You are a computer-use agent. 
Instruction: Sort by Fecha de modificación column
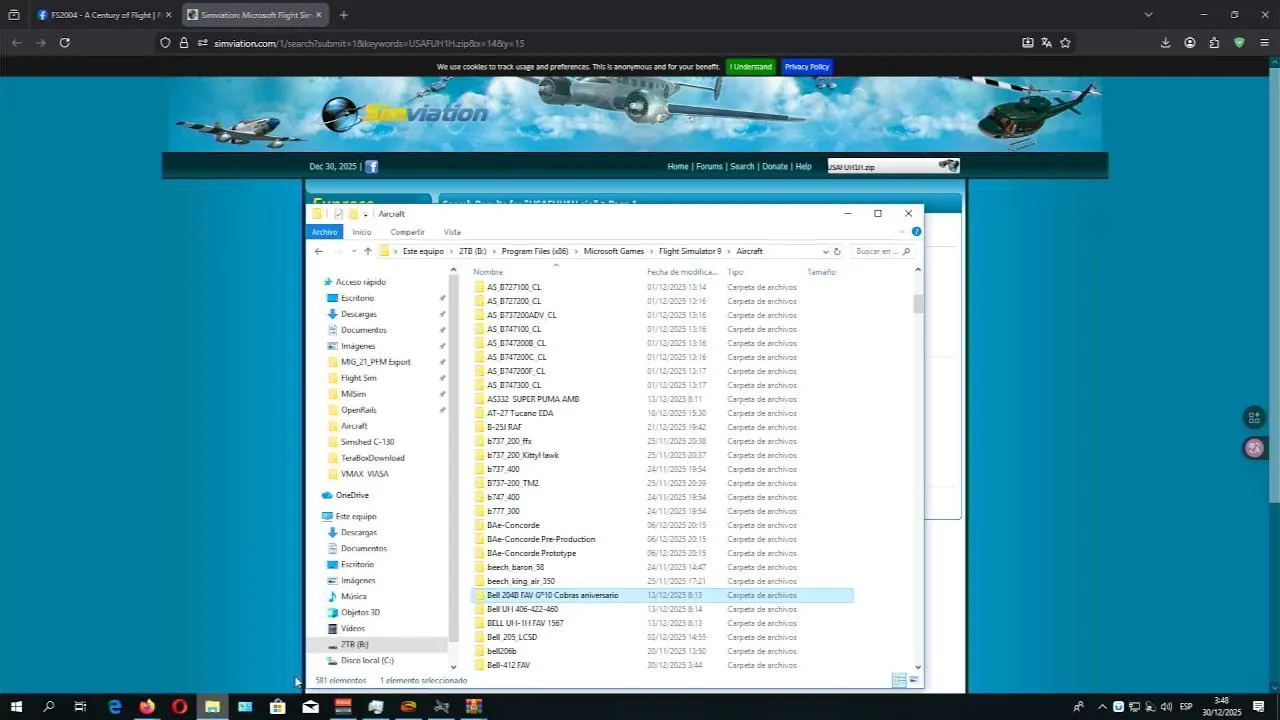682,272
